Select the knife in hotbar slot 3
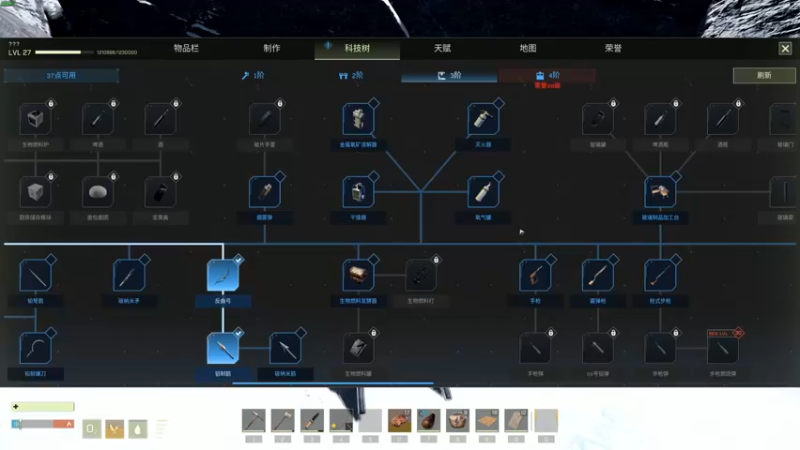This screenshot has width=800, height=450. pyautogui.click(x=312, y=420)
